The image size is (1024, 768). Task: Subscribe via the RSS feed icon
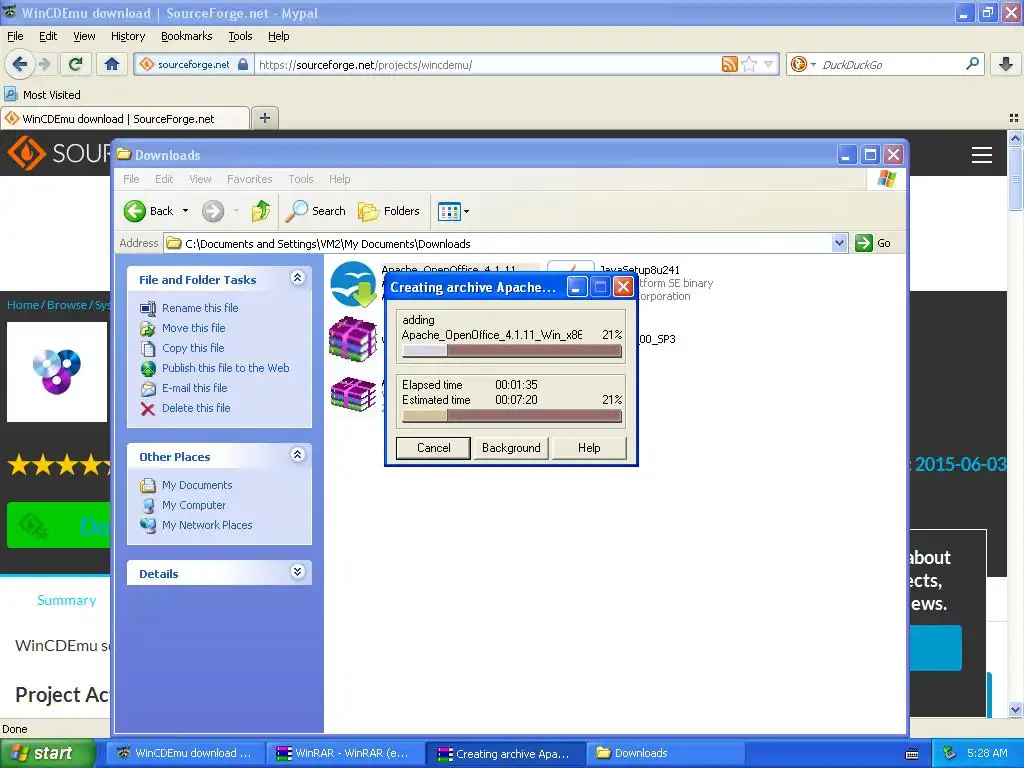(x=729, y=64)
